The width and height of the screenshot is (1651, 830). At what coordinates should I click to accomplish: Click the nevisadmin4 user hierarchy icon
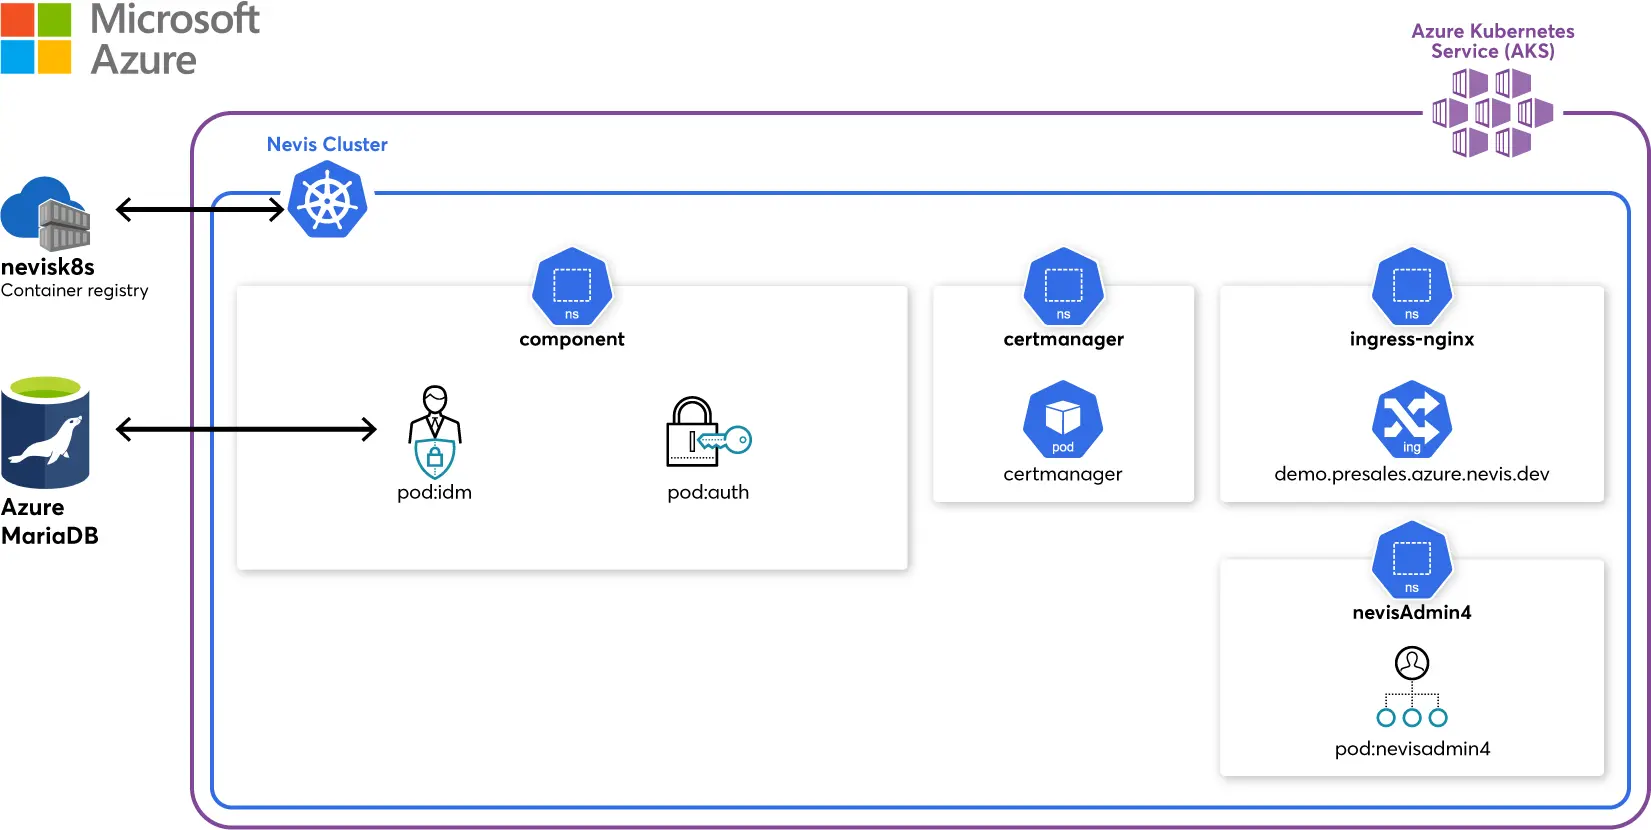(1412, 687)
